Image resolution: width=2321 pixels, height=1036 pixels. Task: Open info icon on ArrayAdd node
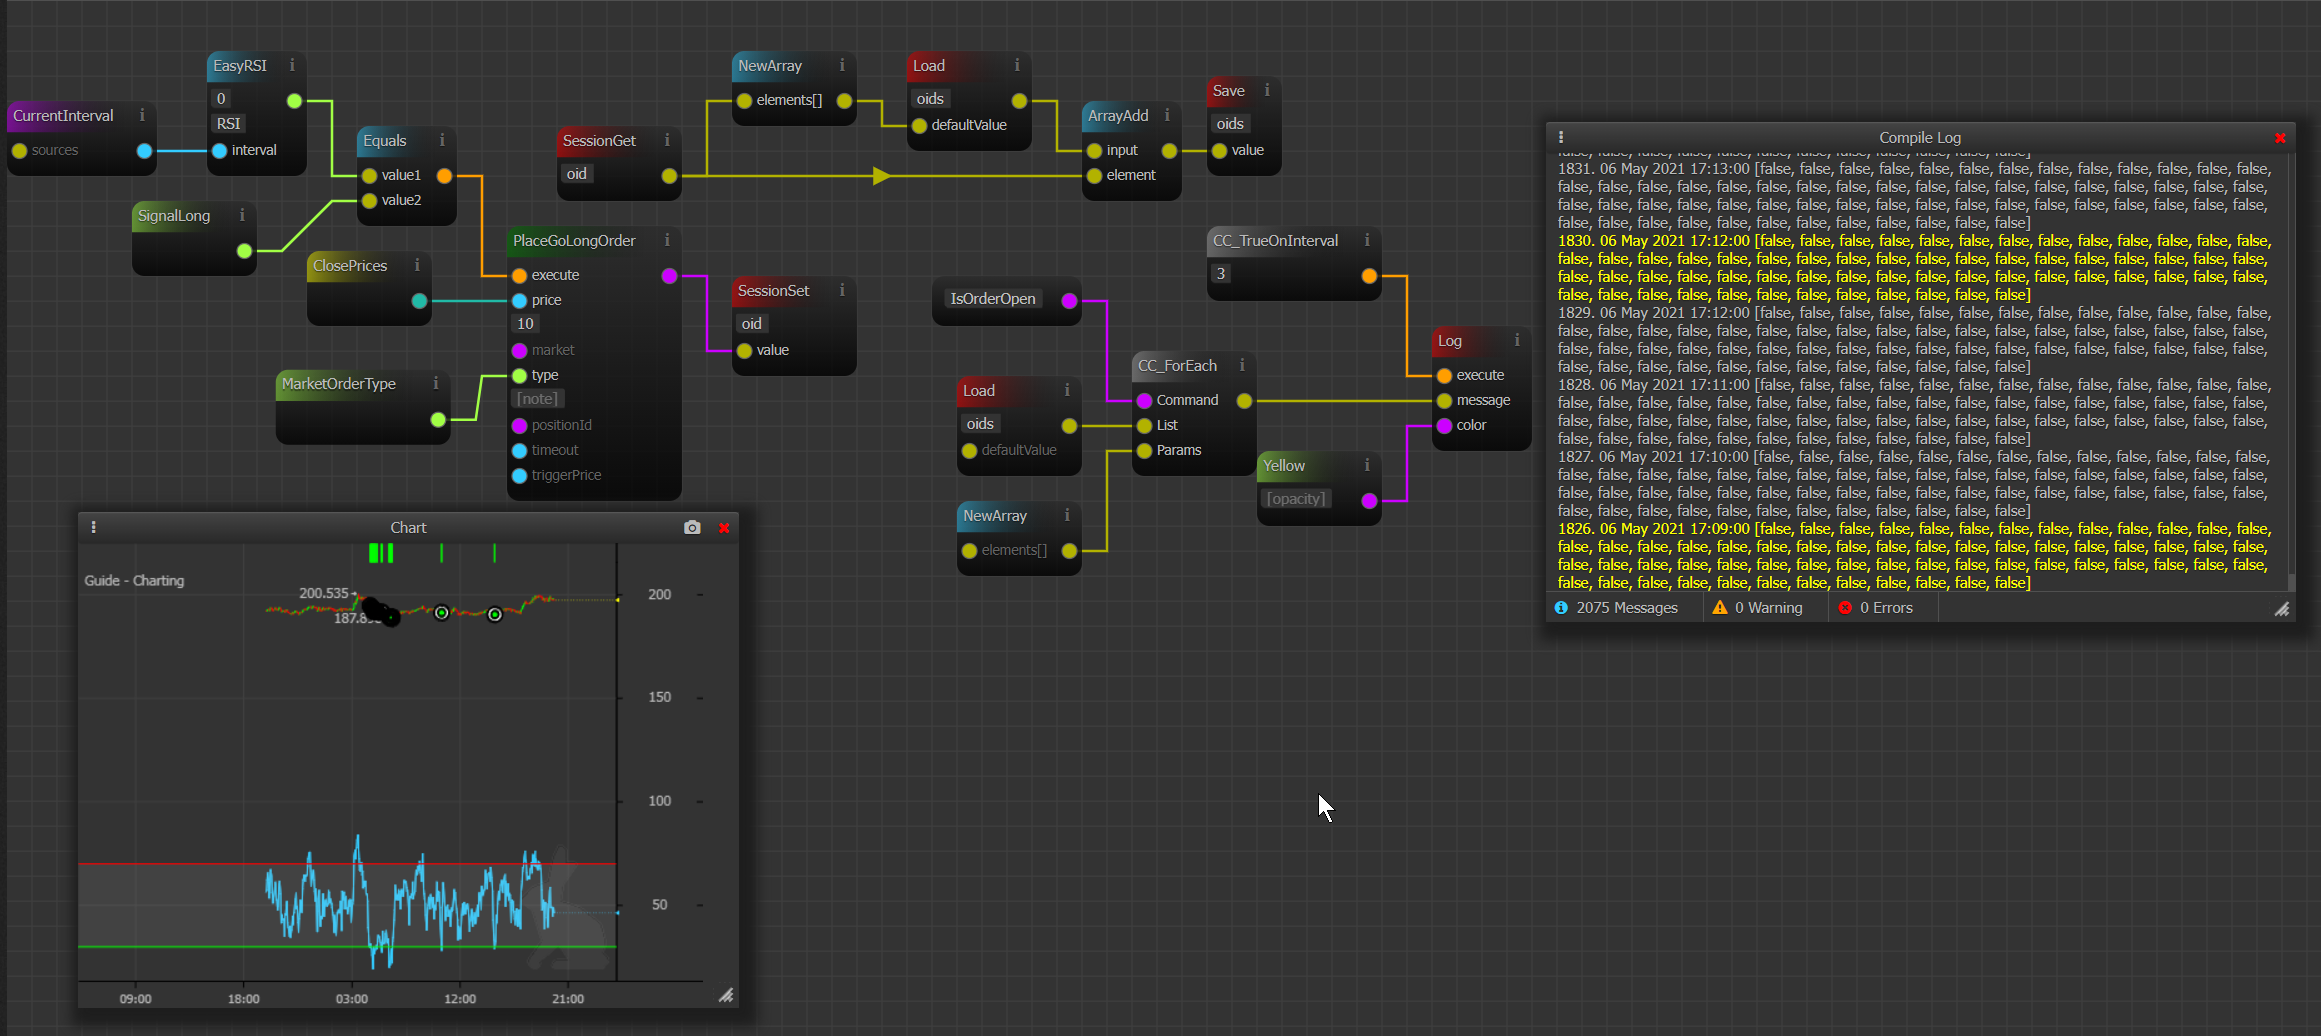[1167, 115]
